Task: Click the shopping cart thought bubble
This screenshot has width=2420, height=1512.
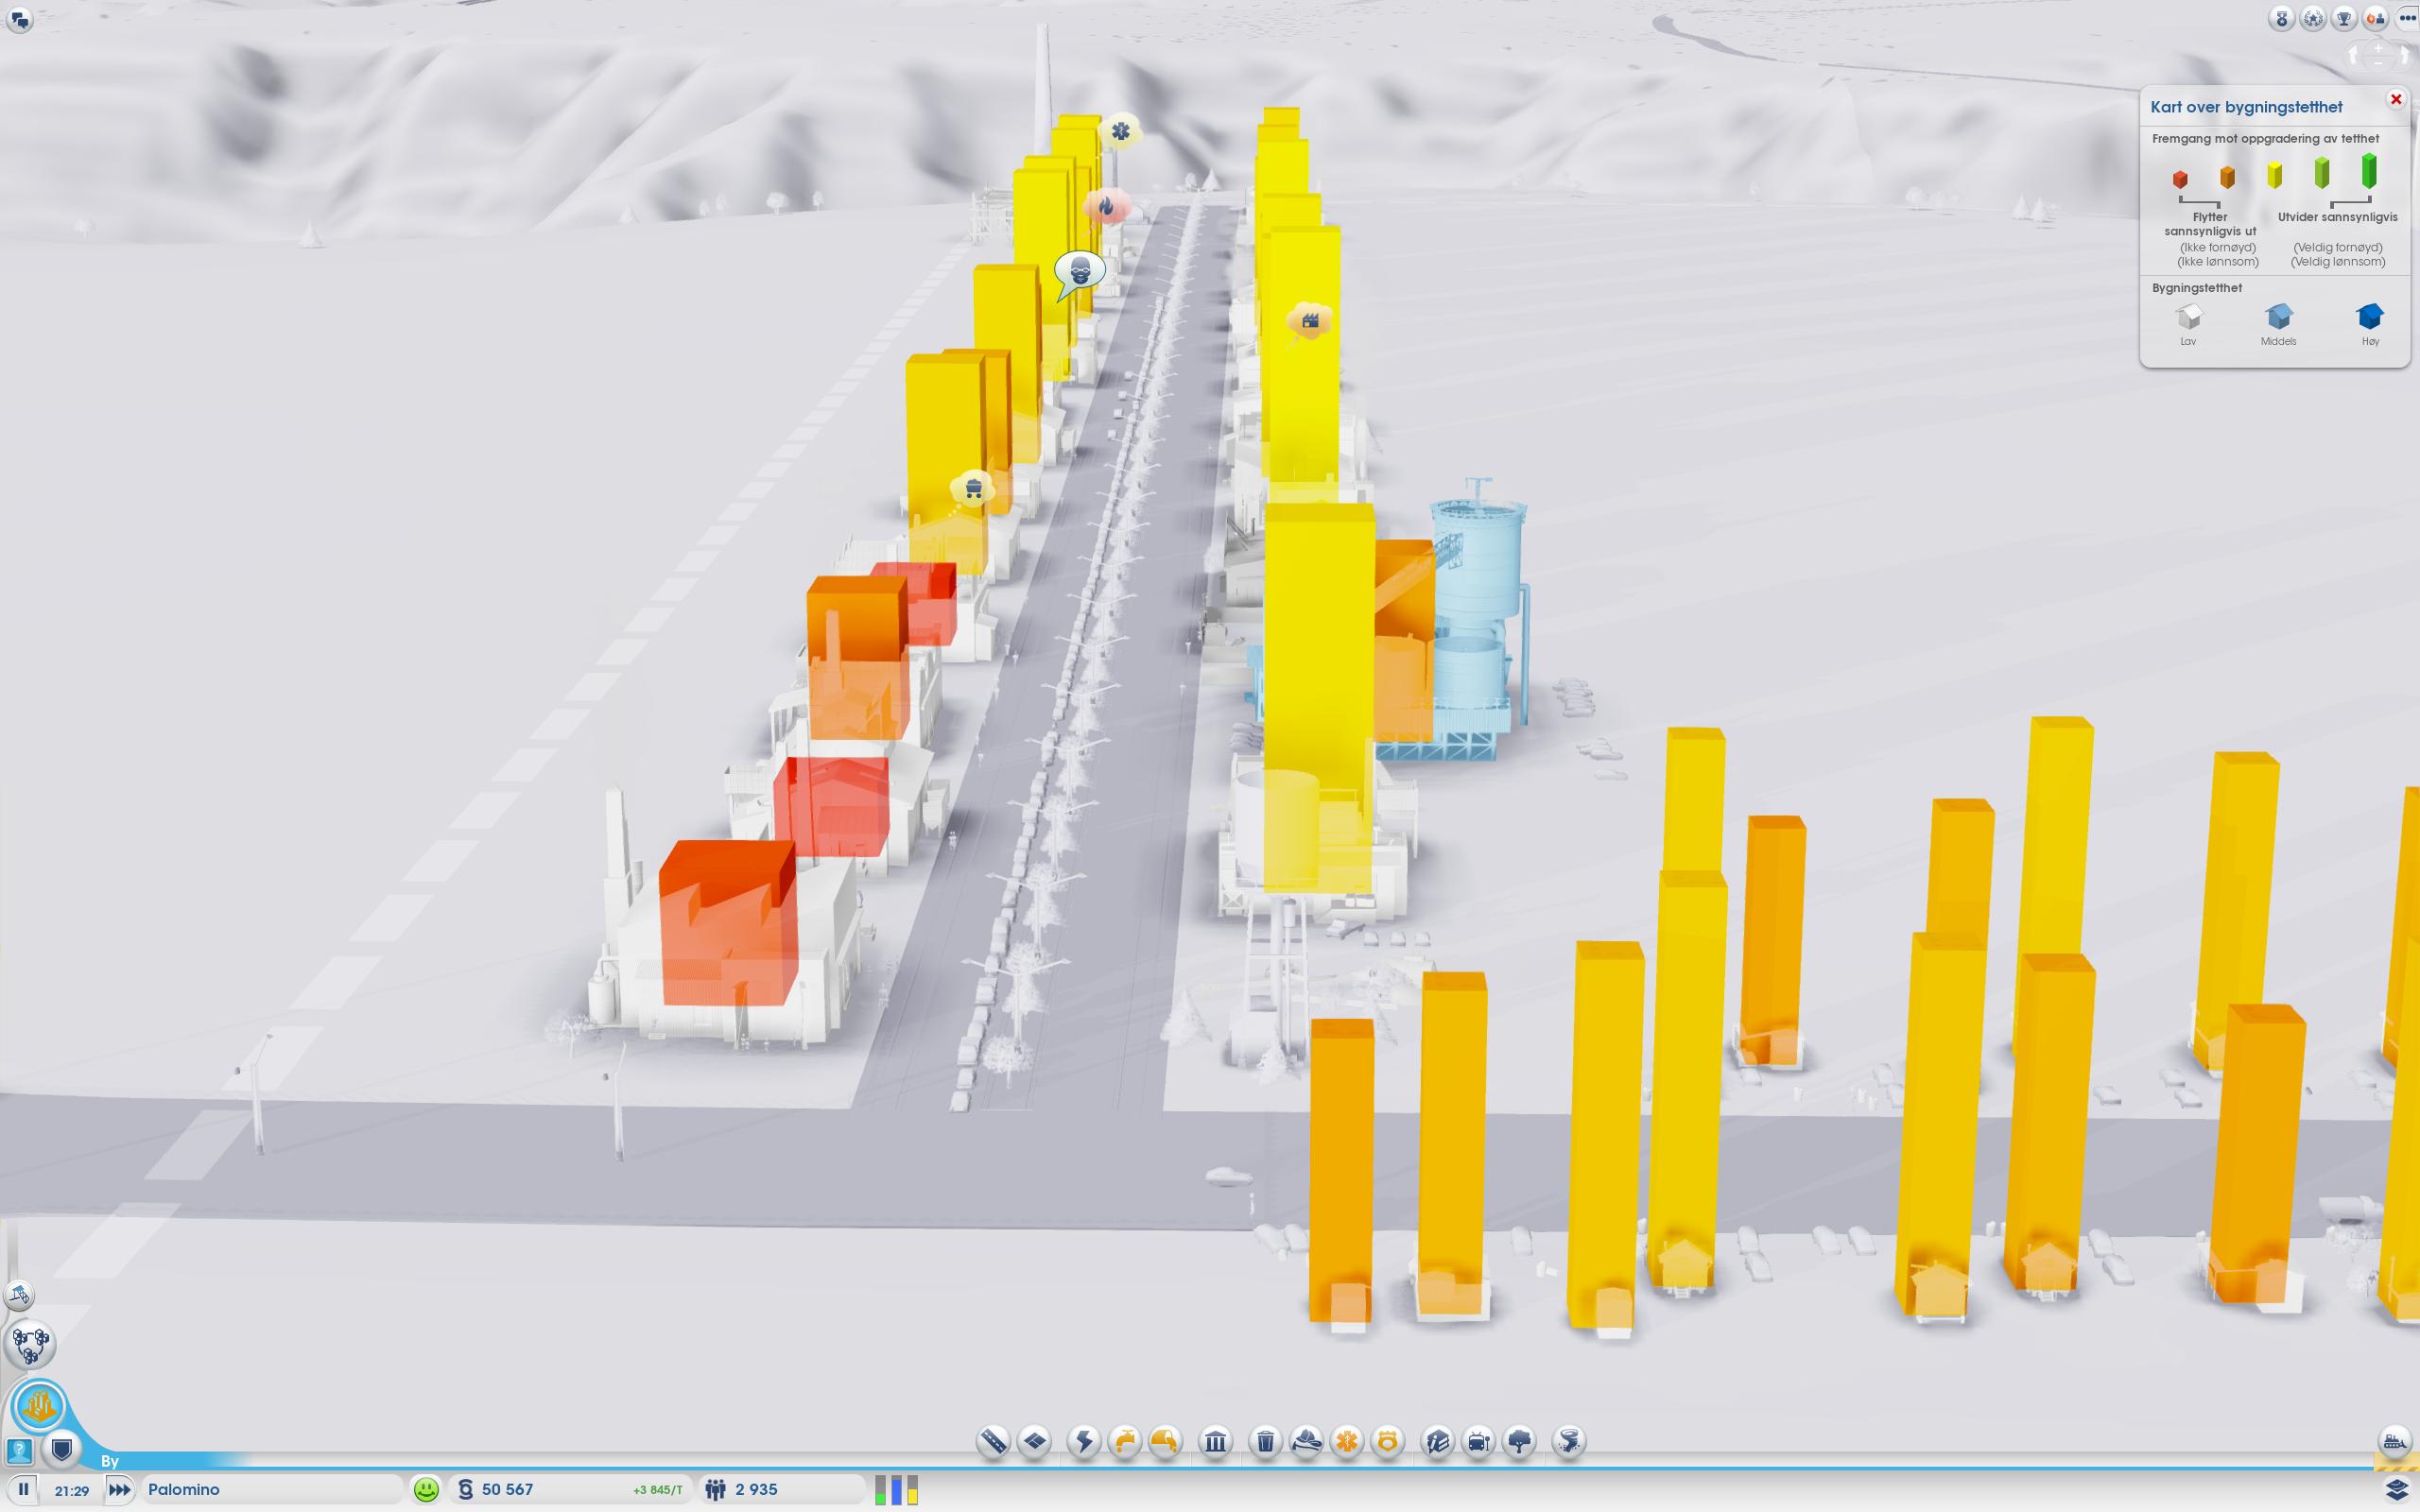Action: (x=973, y=489)
